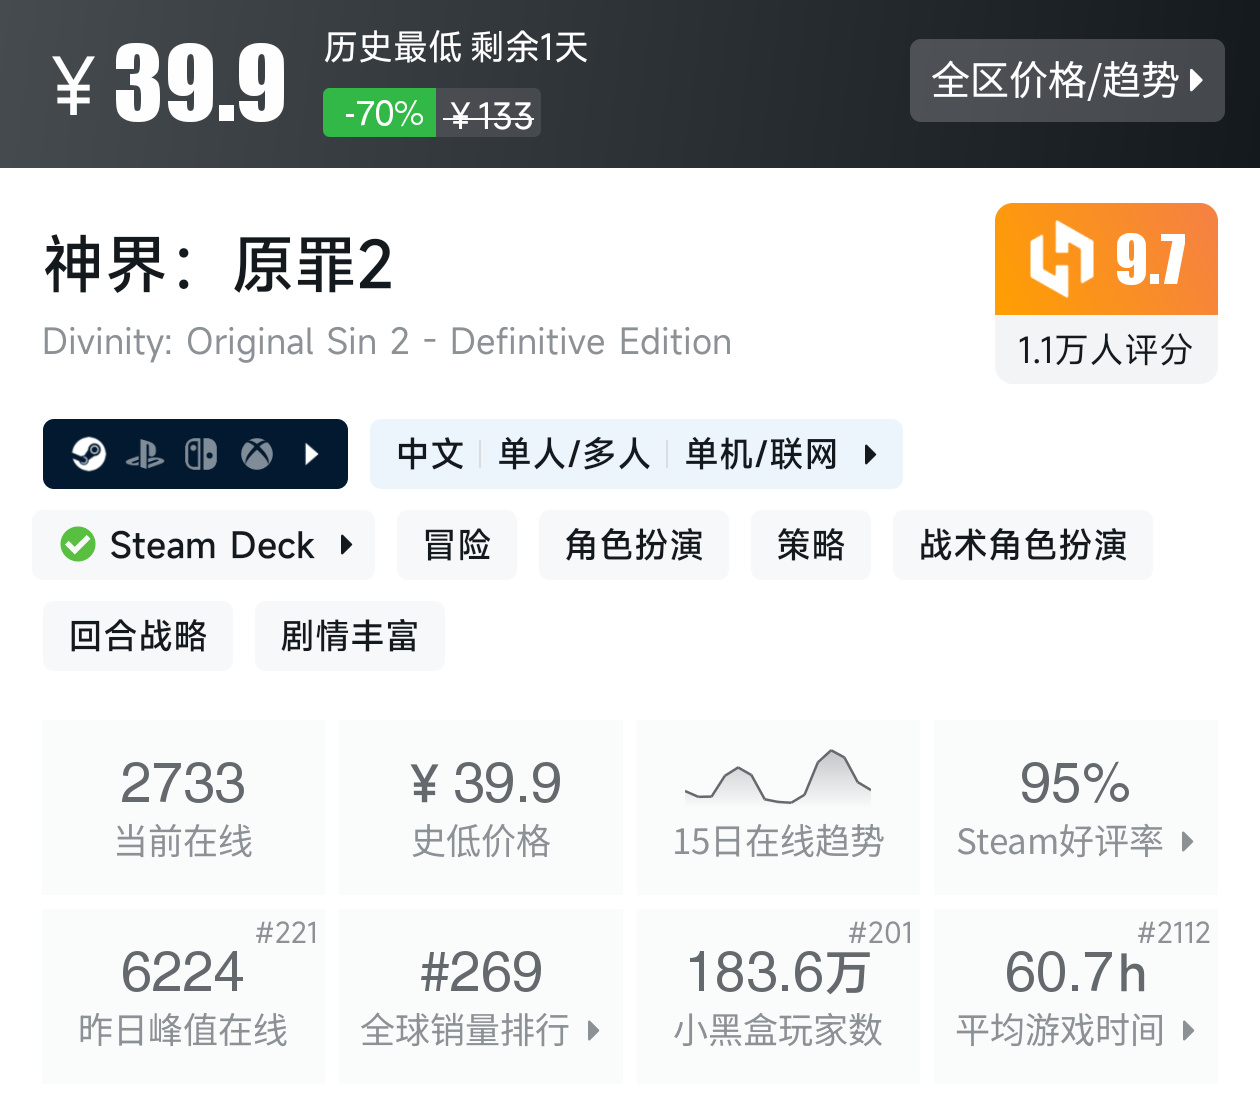The image size is (1260, 1095).
Task: Open 全球销量排行 ranking
Action: pyautogui.click(x=480, y=995)
